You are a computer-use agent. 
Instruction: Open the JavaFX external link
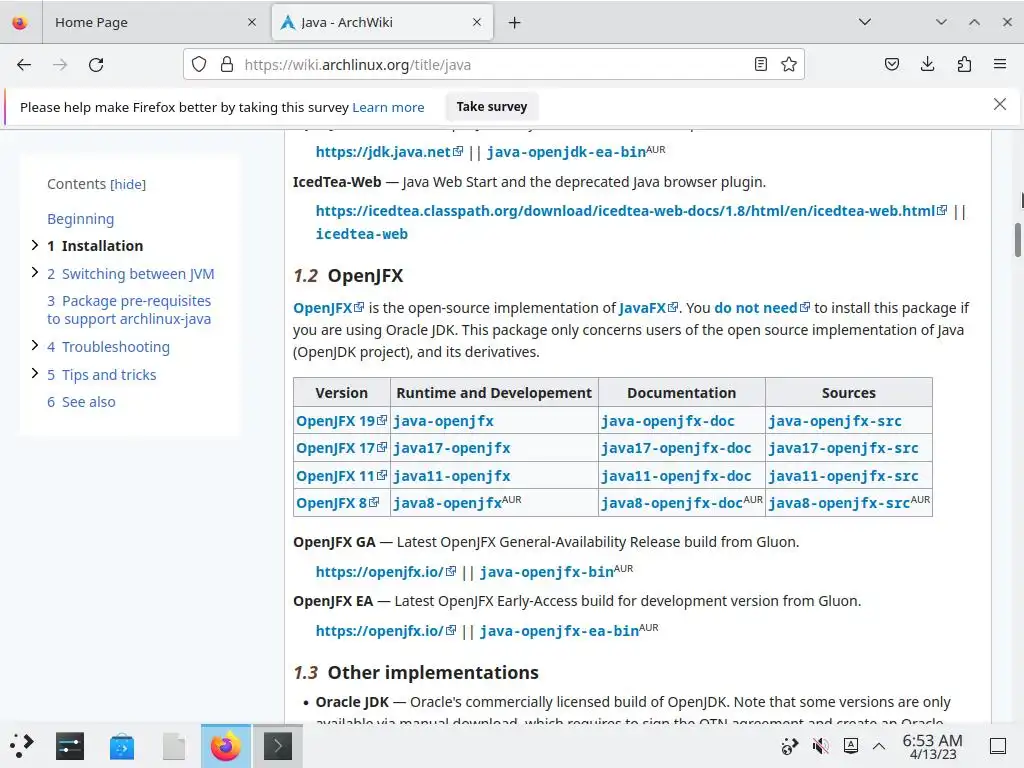click(648, 308)
